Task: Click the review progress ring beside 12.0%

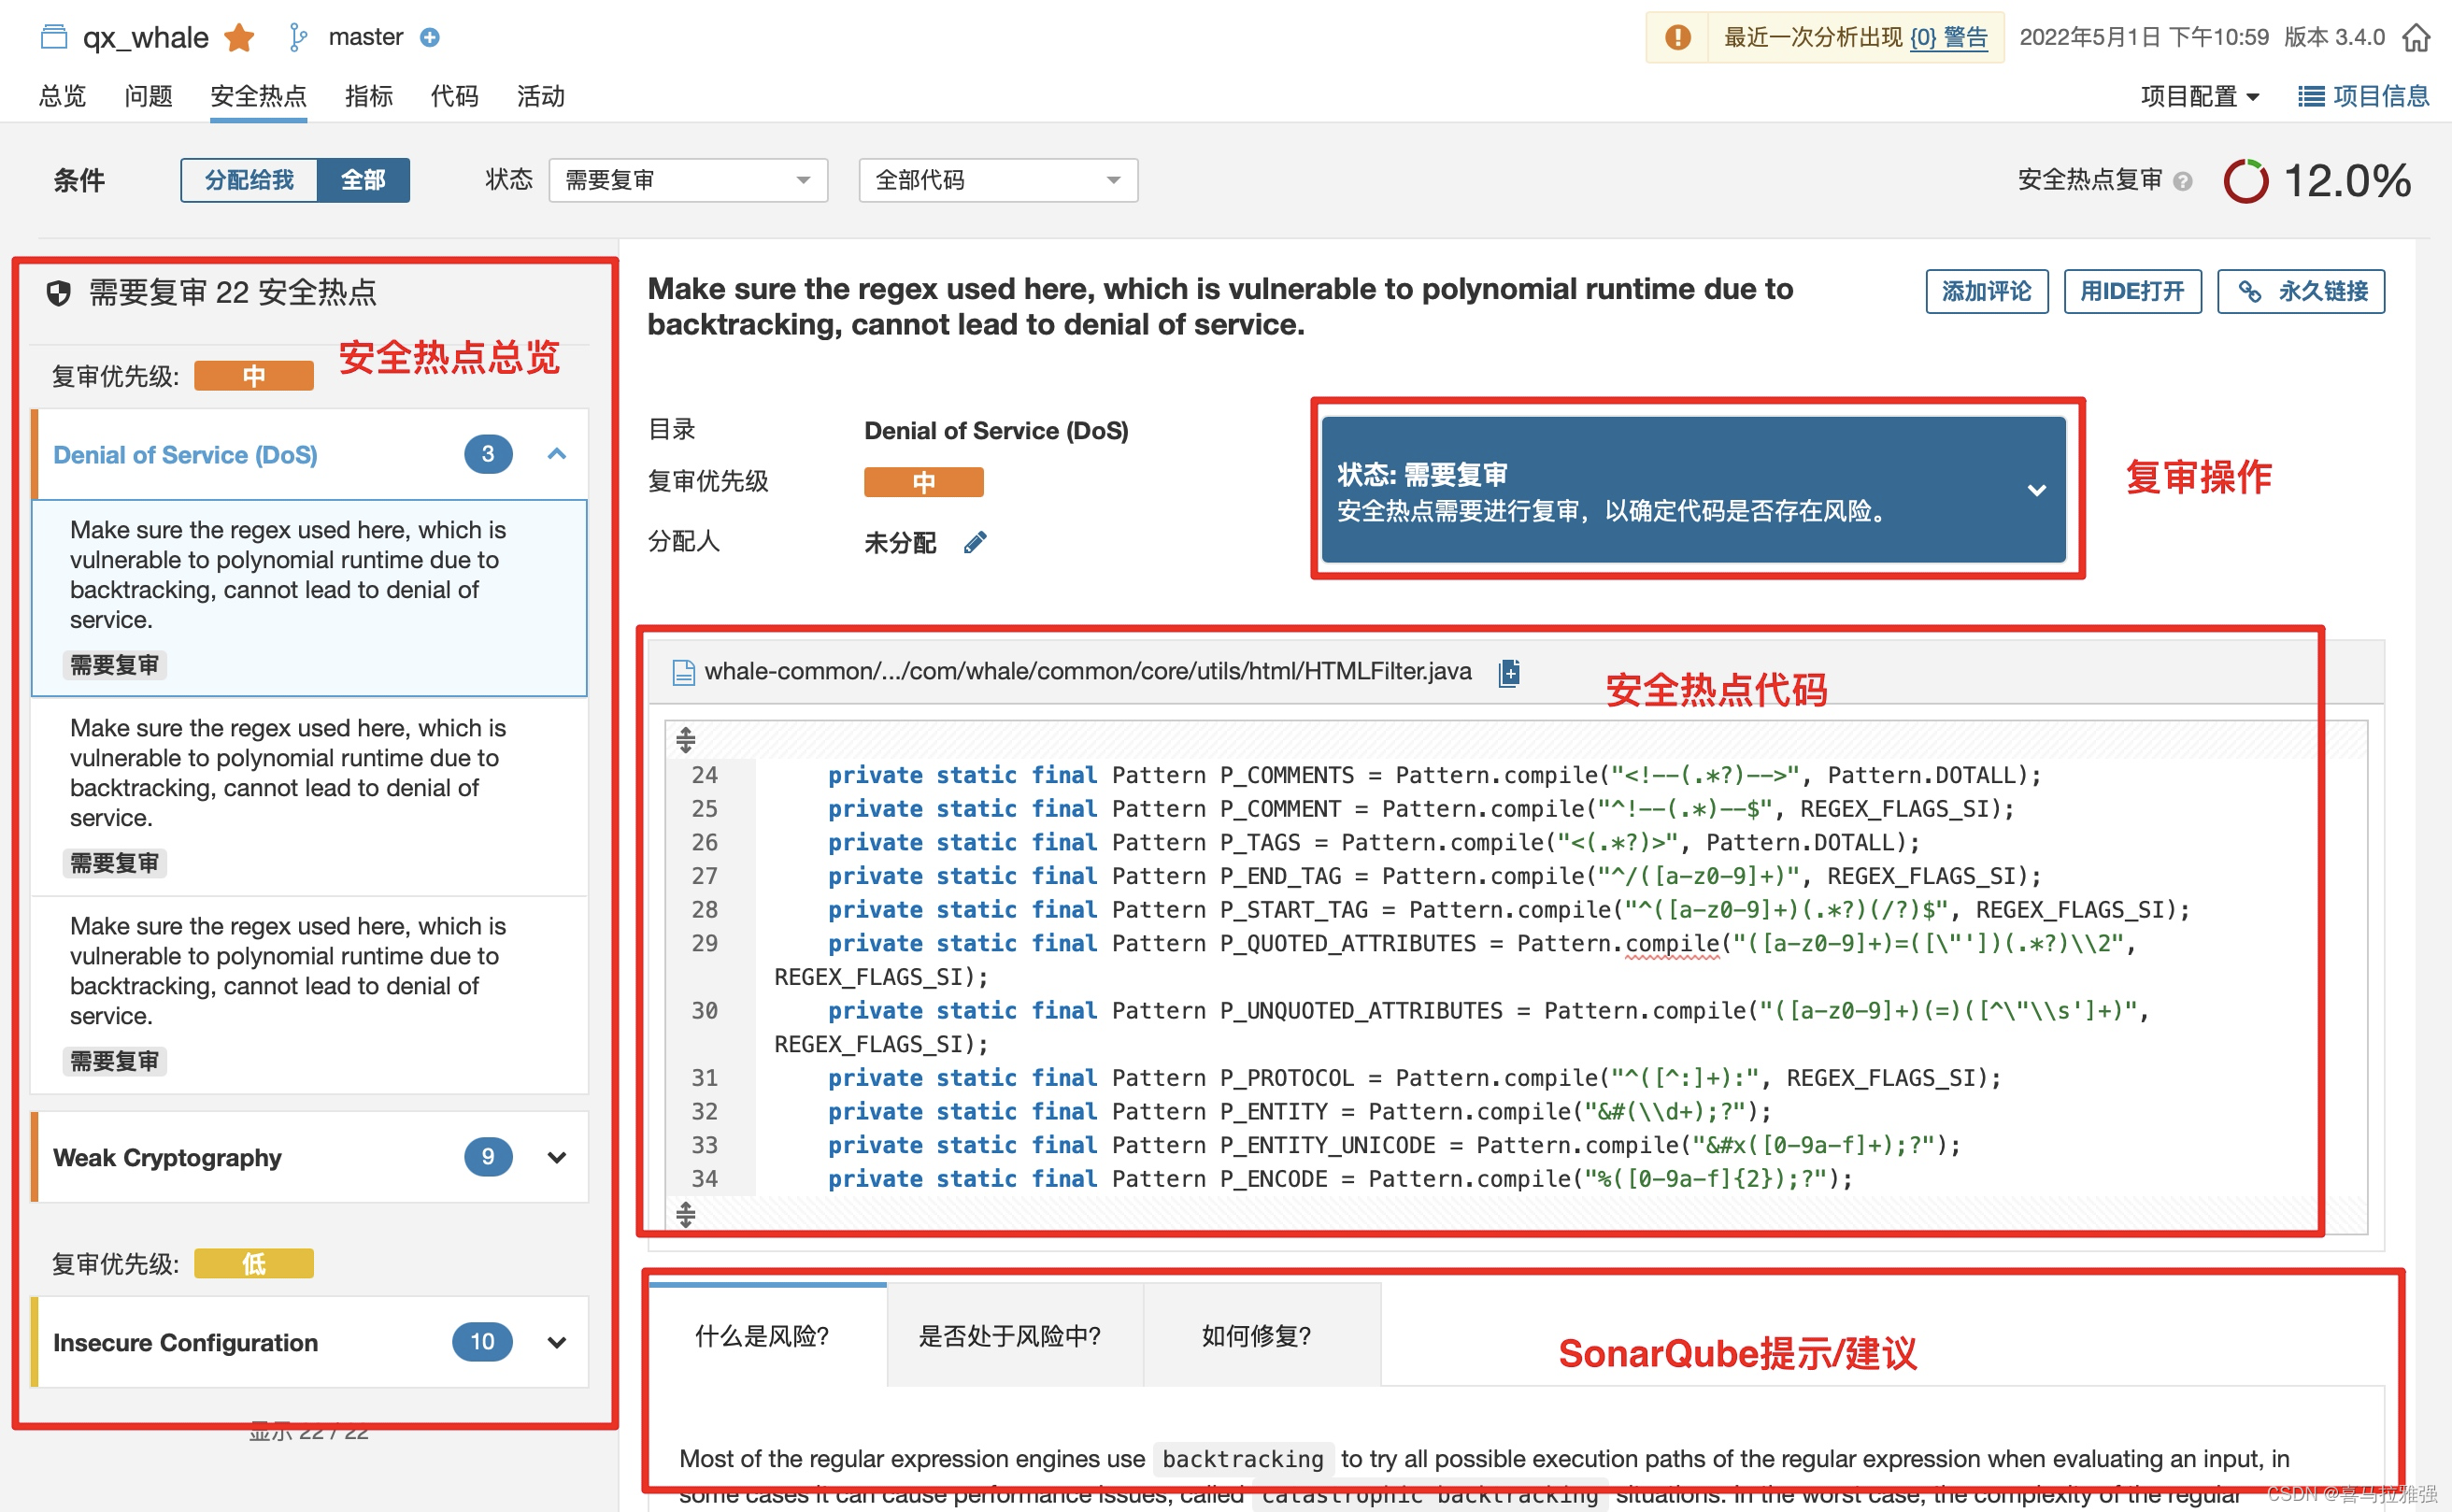Action: tap(2245, 181)
